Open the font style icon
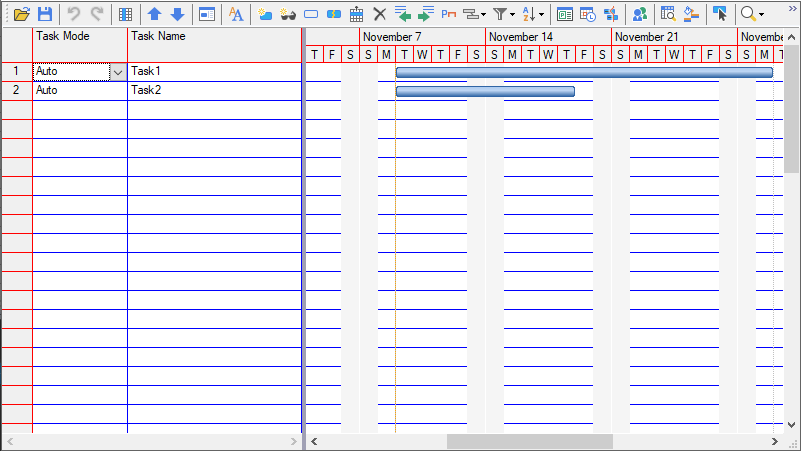 click(236, 14)
